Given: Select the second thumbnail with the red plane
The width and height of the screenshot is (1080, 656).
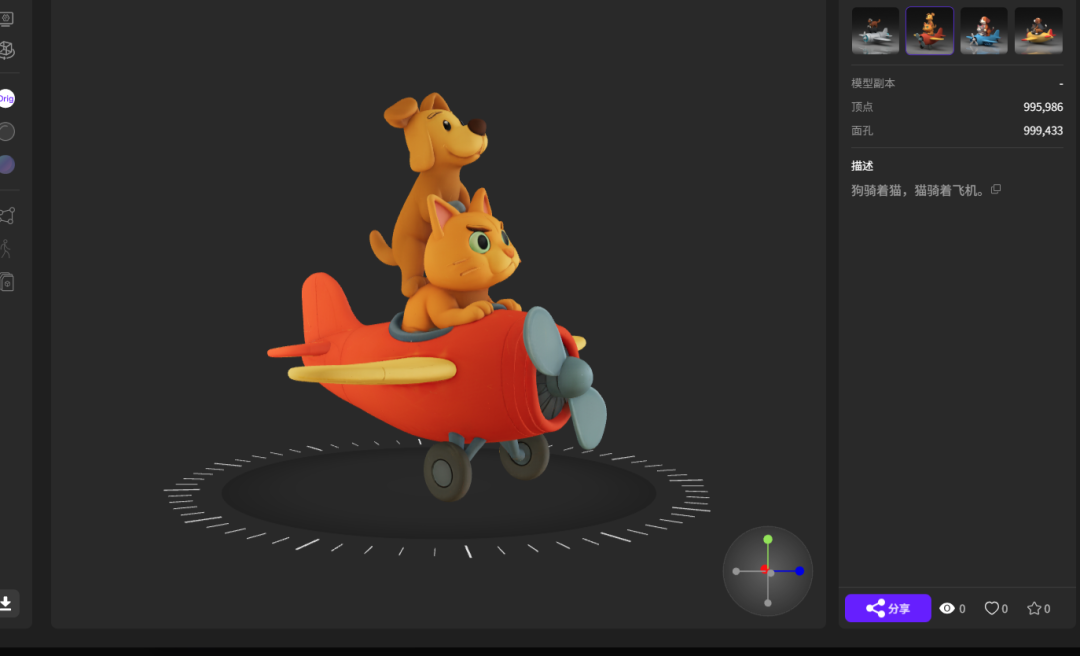Looking at the screenshot, I should (x=929, y=31).
